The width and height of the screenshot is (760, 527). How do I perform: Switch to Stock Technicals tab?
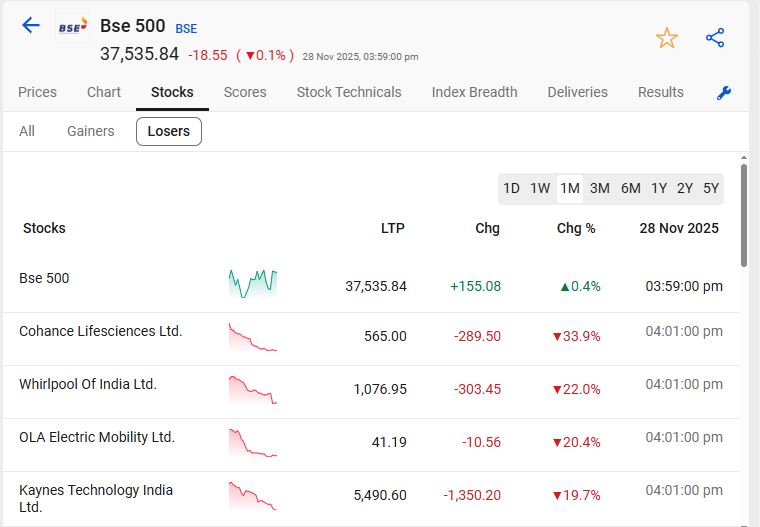tap(349, 92)
